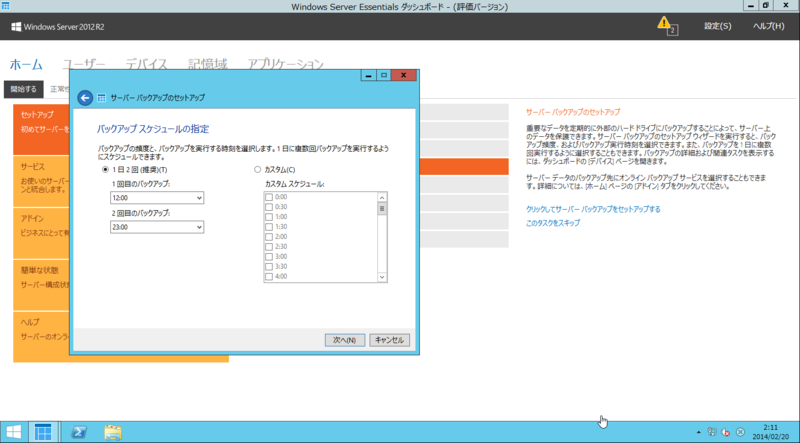Check the 3:00 custom schedule box
800x443 pixels.
269,257
